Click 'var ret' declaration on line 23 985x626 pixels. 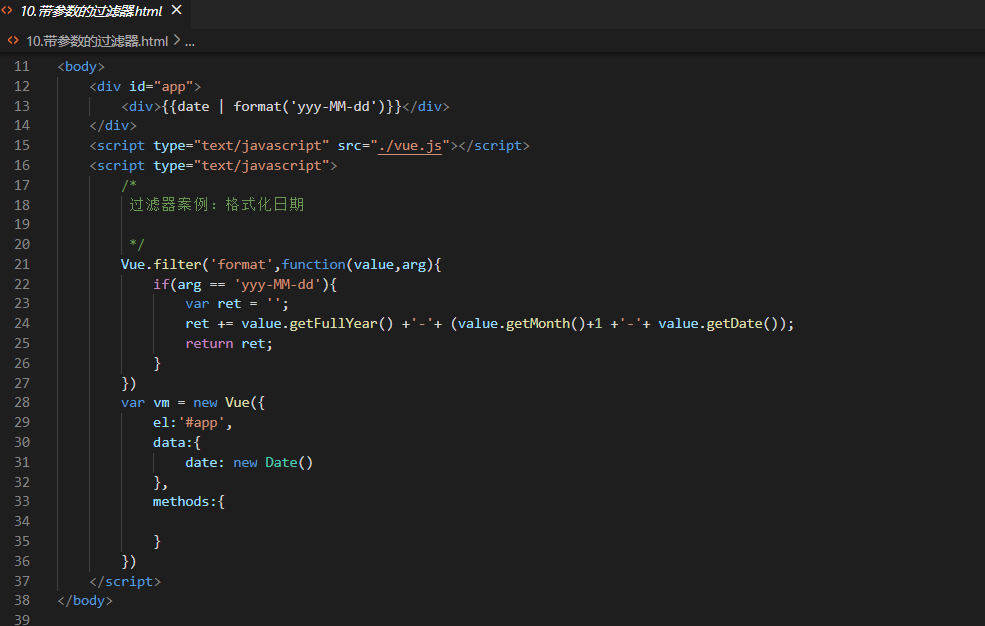tap(213, 304)
